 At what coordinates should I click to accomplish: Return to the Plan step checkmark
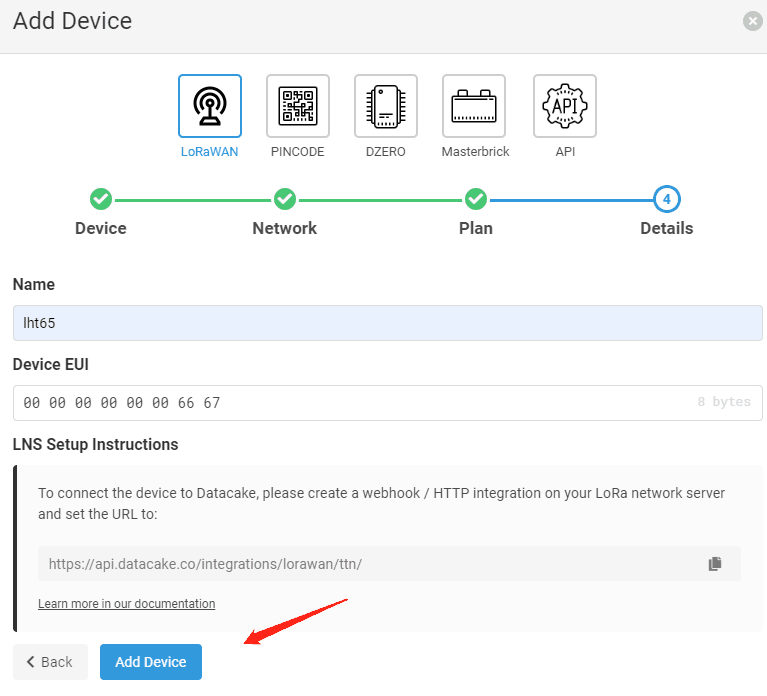tap(475, 200)
